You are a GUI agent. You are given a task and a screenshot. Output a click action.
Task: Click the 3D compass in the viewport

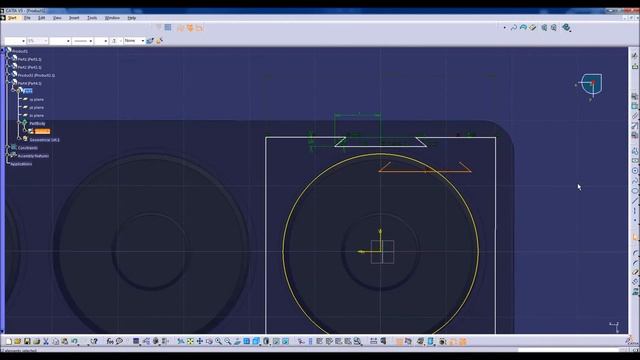point(591,84)
